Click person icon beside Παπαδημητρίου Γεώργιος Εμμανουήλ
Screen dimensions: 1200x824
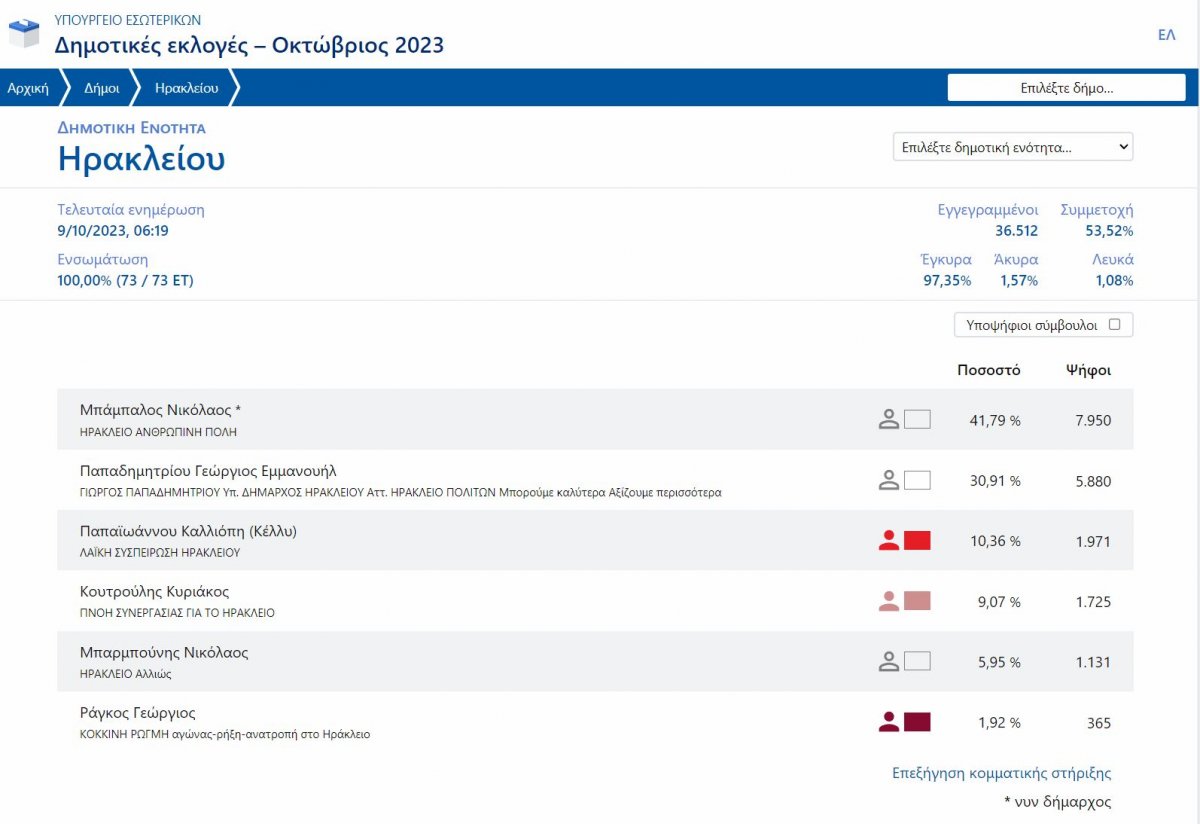(888, 481)
